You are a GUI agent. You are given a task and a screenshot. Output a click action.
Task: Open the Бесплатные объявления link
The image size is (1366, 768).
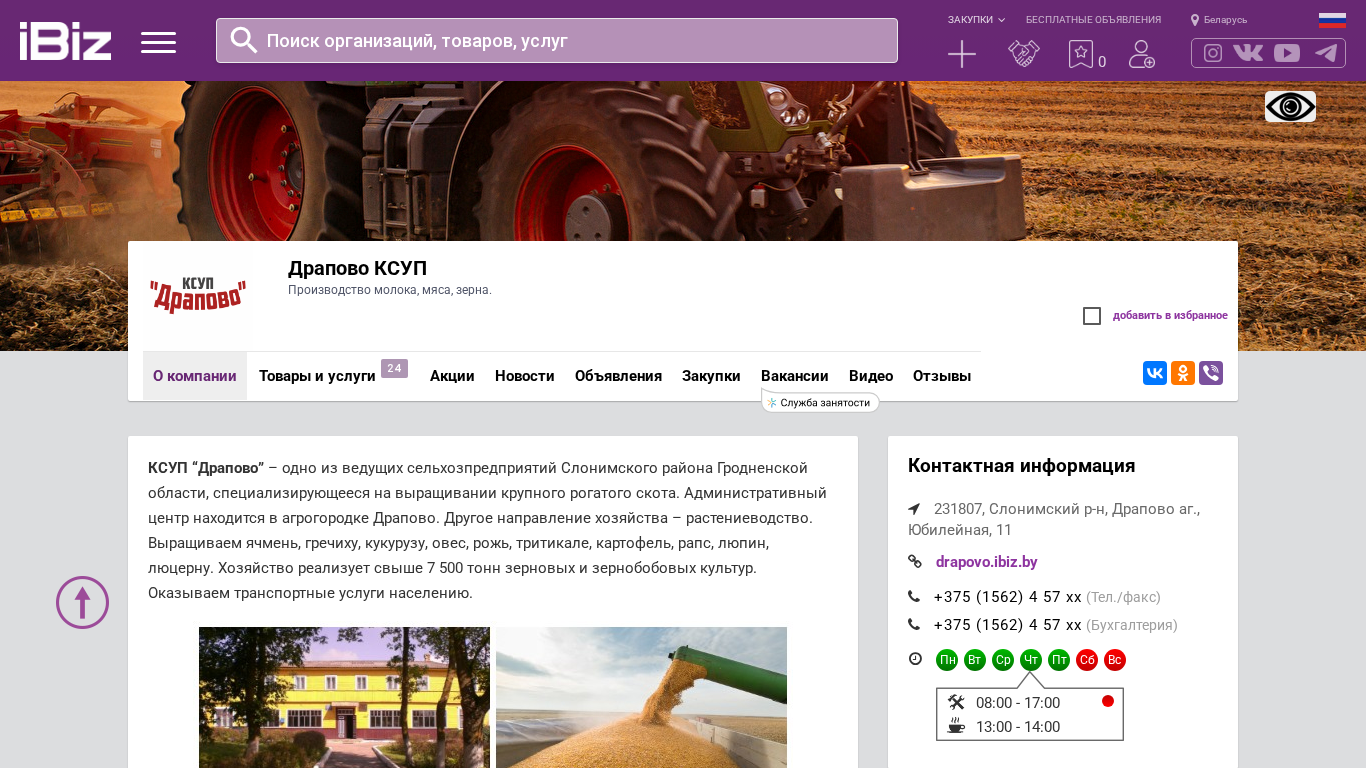1093,20
